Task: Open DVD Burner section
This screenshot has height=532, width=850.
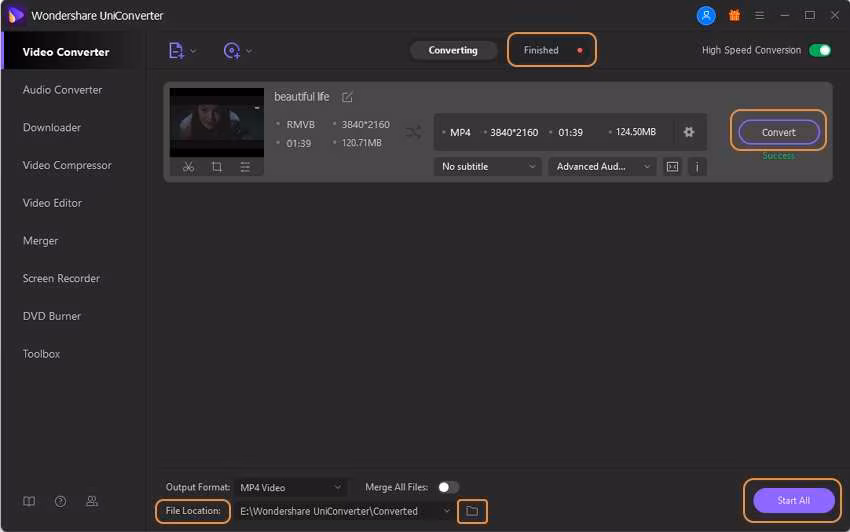Action: point(52,316)
